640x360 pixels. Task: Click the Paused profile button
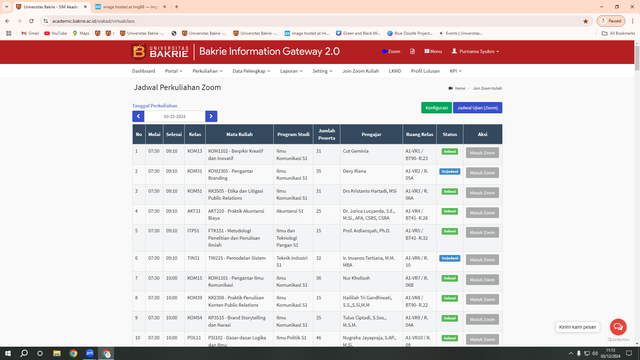[x=611, y=21]
